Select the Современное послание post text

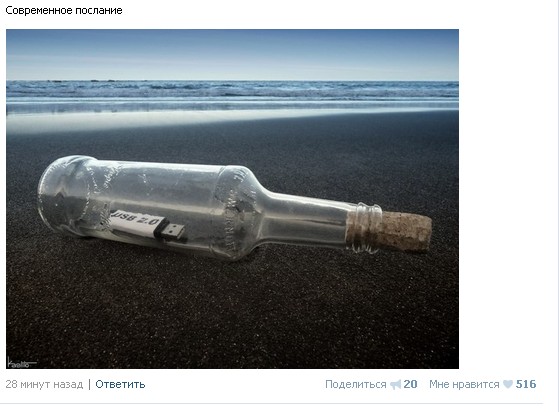[64, 10]
